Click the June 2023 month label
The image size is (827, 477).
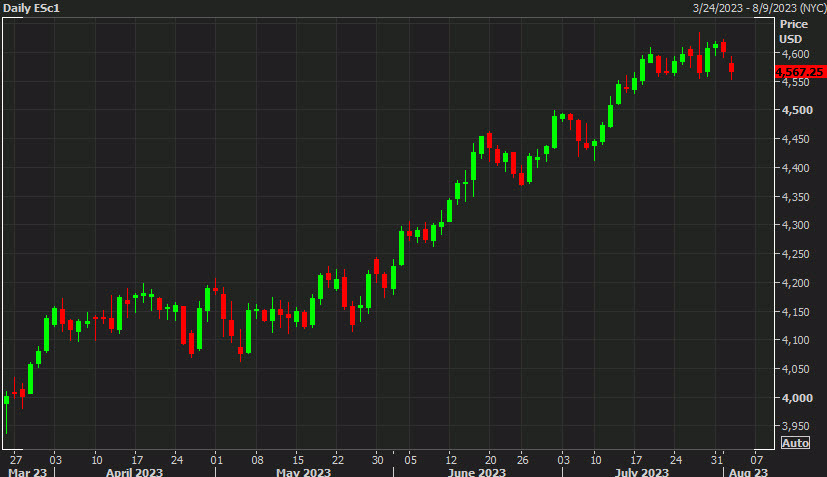(x=476, y=472)
